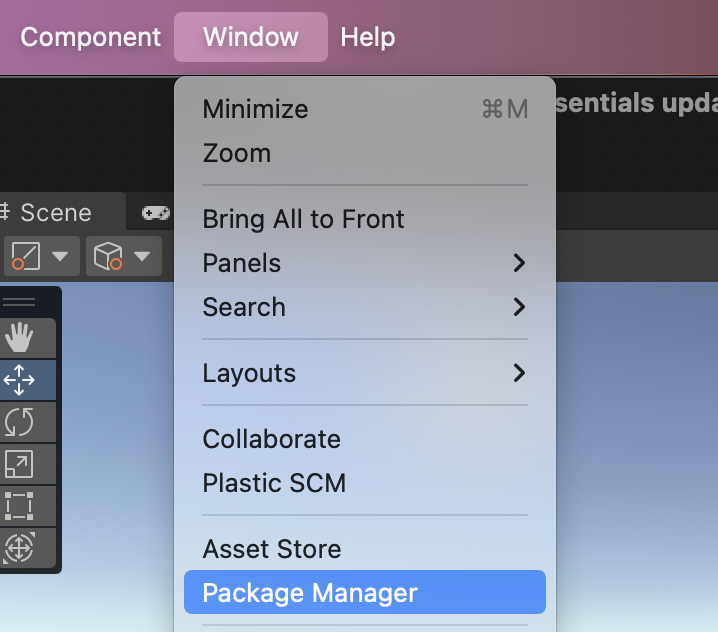Click the cube gizmo icon in Scene toolbar
This screenshot has width=718, height=632.
107,256
